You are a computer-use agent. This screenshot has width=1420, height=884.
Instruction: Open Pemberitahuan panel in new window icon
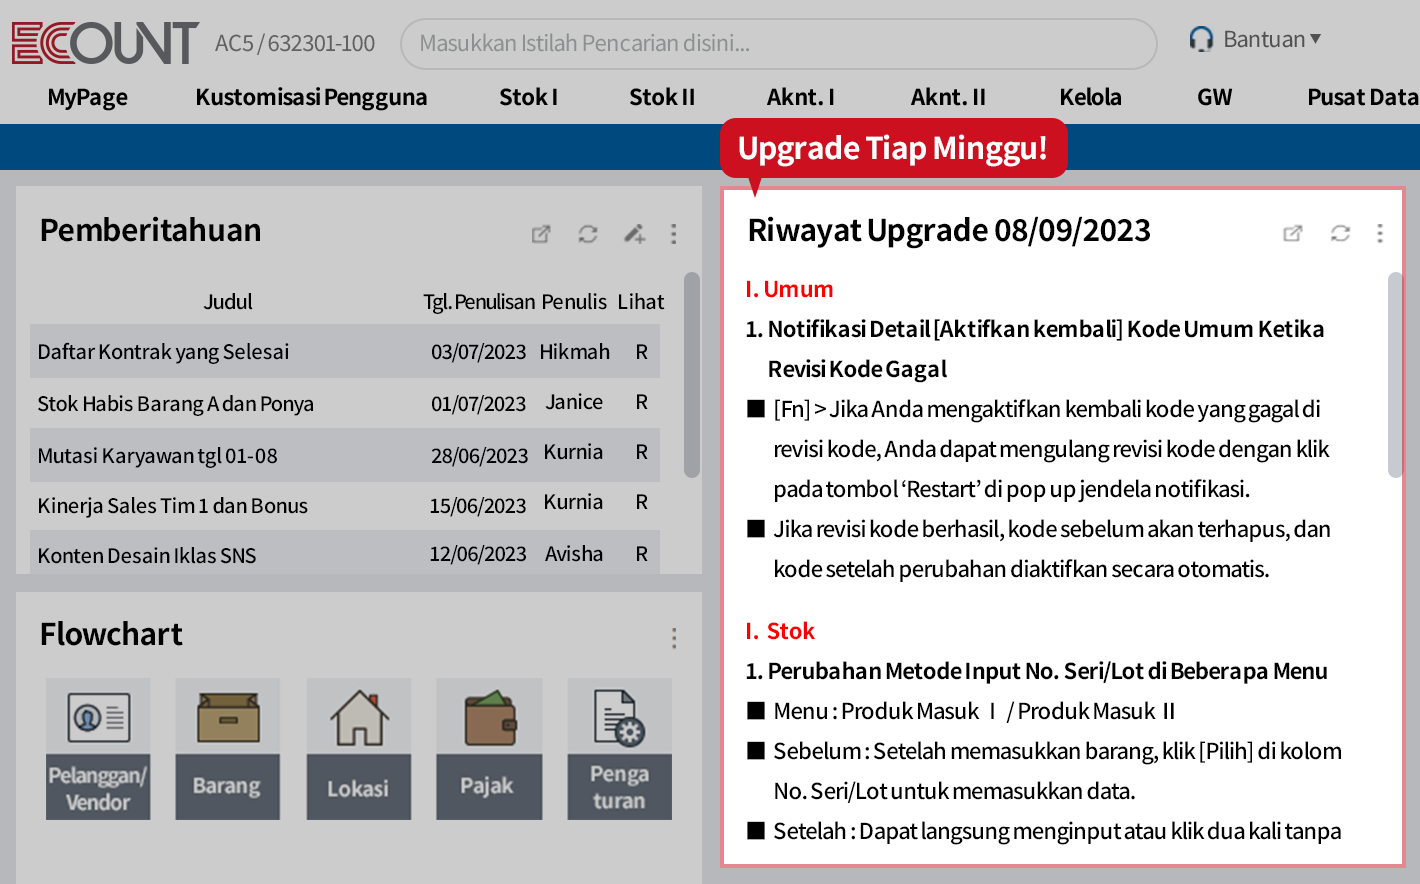point(541,234)
